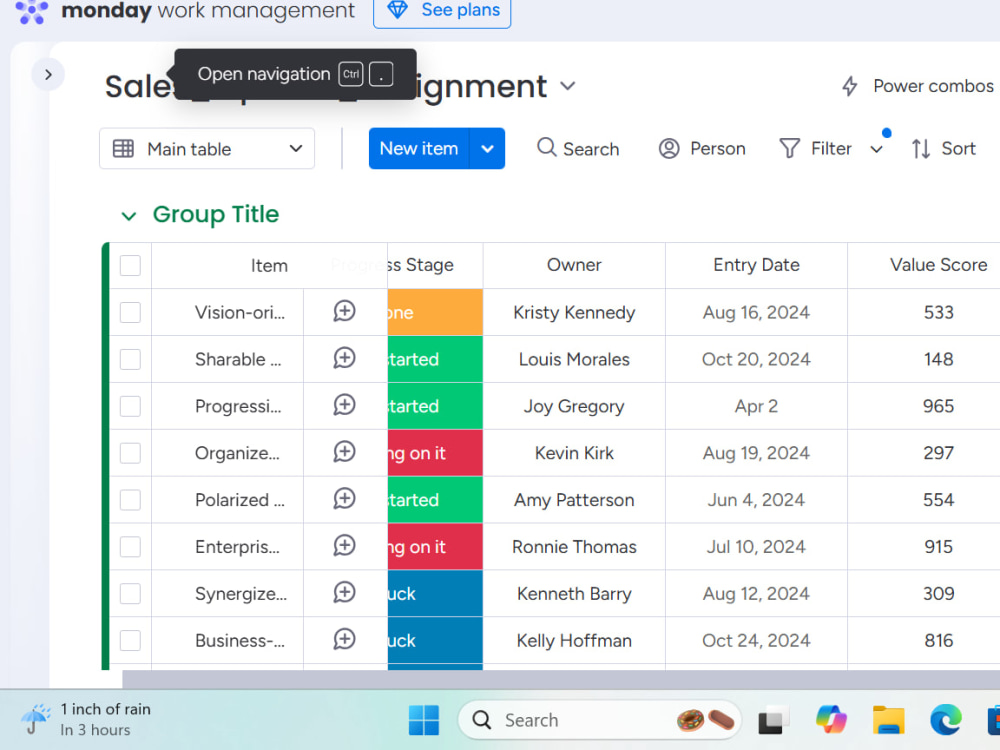Open the board title dropdown chevron

[x=568, y=86]
